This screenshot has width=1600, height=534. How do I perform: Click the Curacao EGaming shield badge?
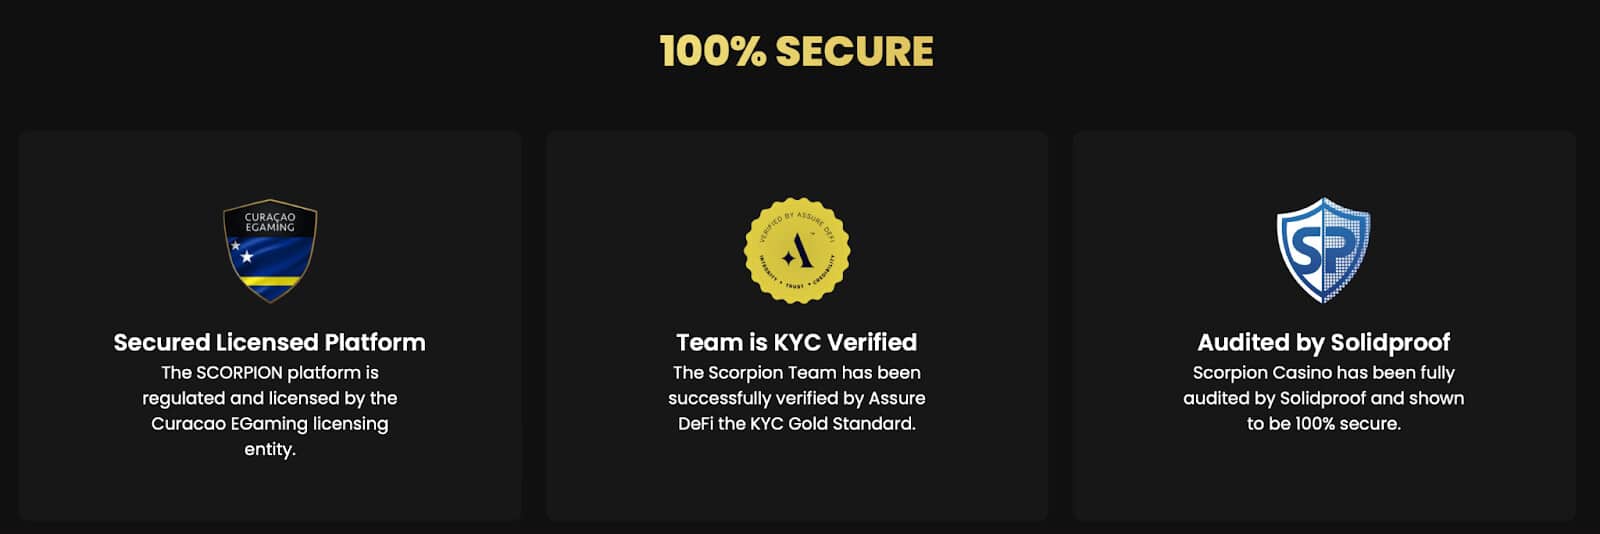pyautogui.click(x=269, y=250)
